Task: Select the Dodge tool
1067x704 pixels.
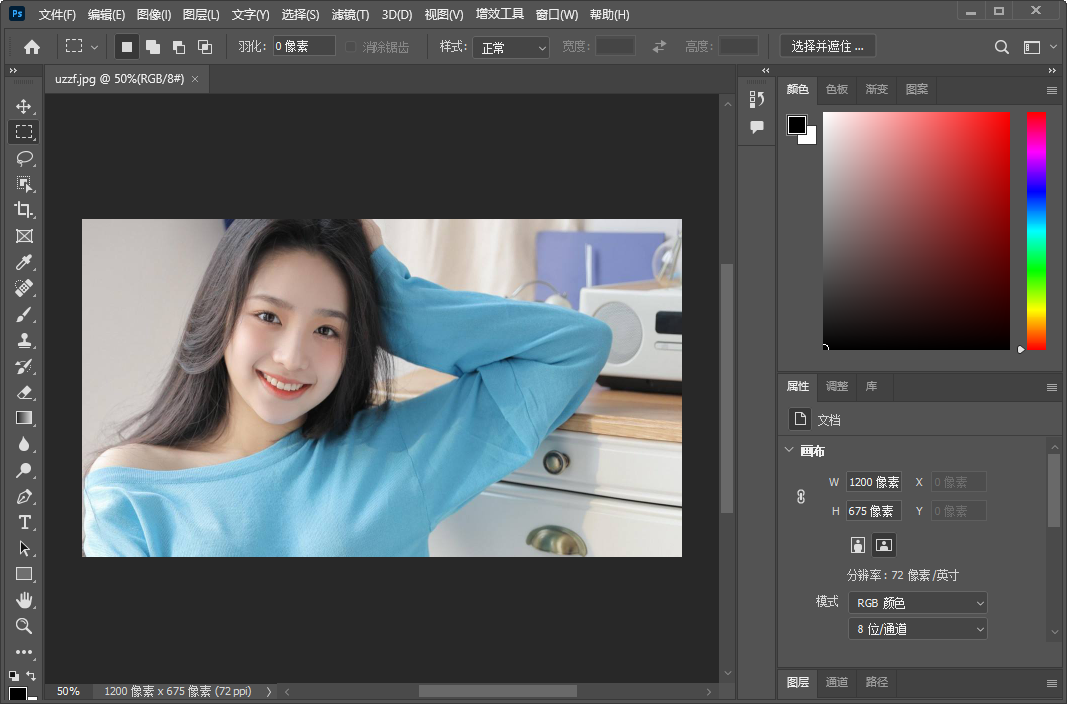Action: click(x=24, y=470)
